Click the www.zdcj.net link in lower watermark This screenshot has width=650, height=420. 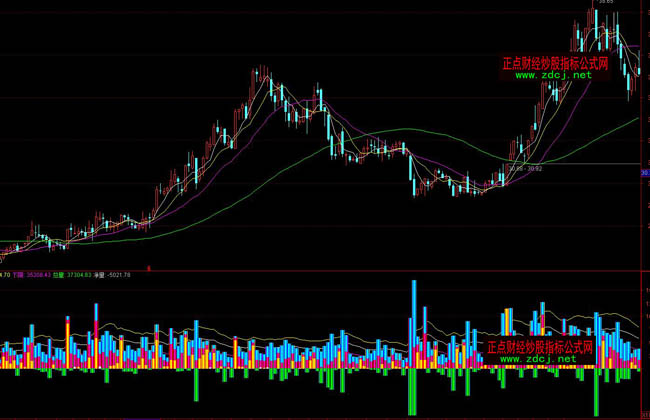pyautogui.click(x=539, y=359)
